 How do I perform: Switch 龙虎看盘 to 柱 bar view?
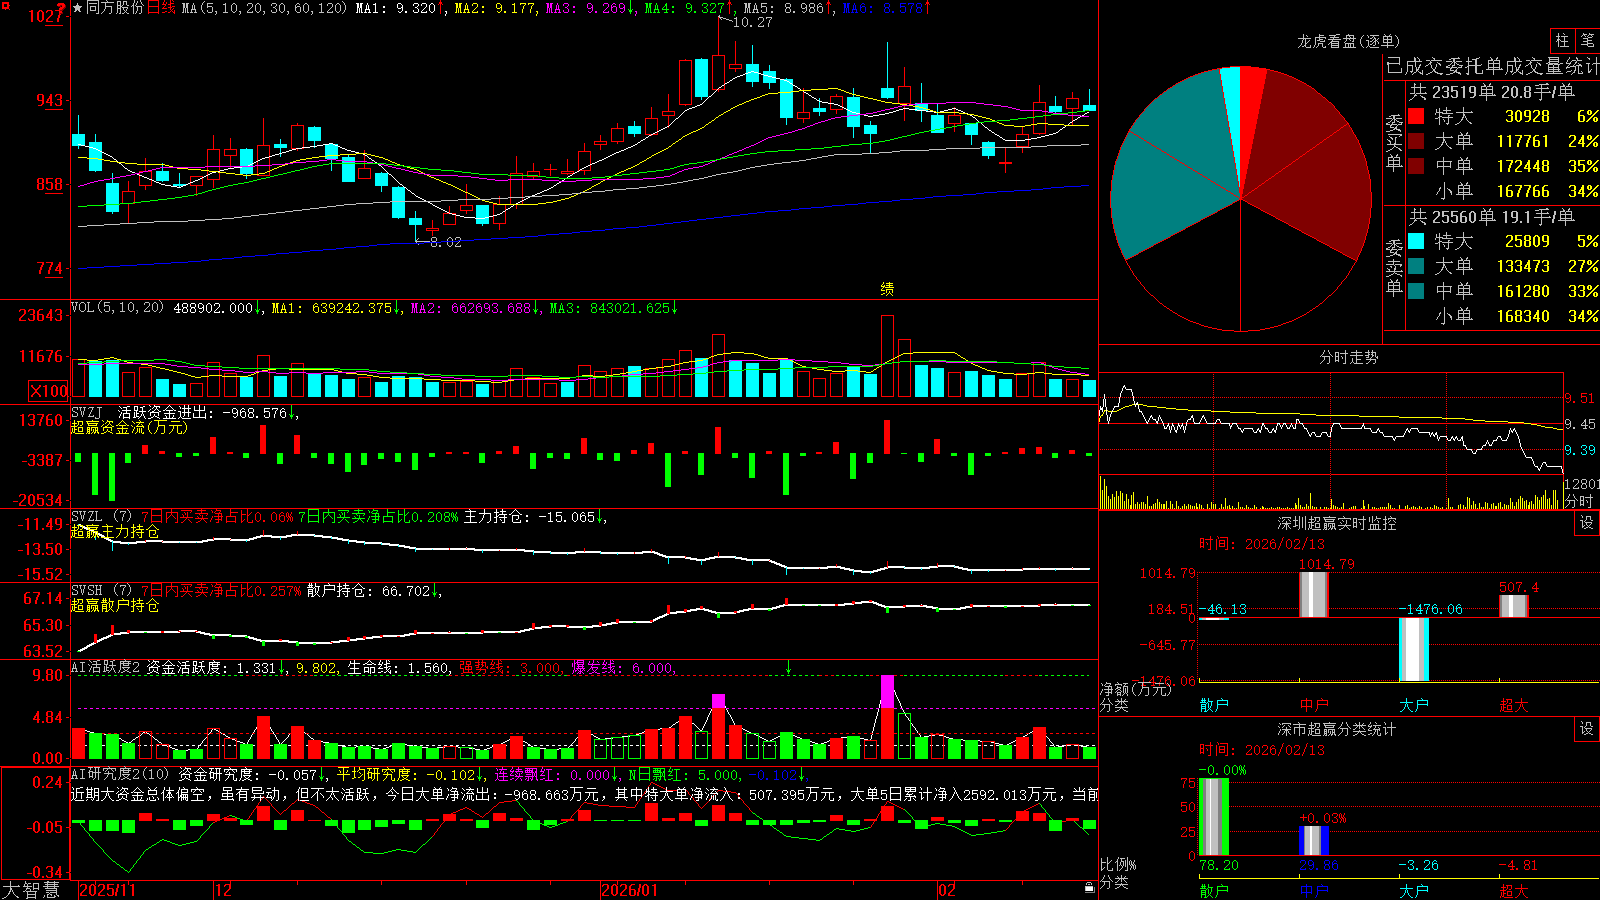[1562, 40]
